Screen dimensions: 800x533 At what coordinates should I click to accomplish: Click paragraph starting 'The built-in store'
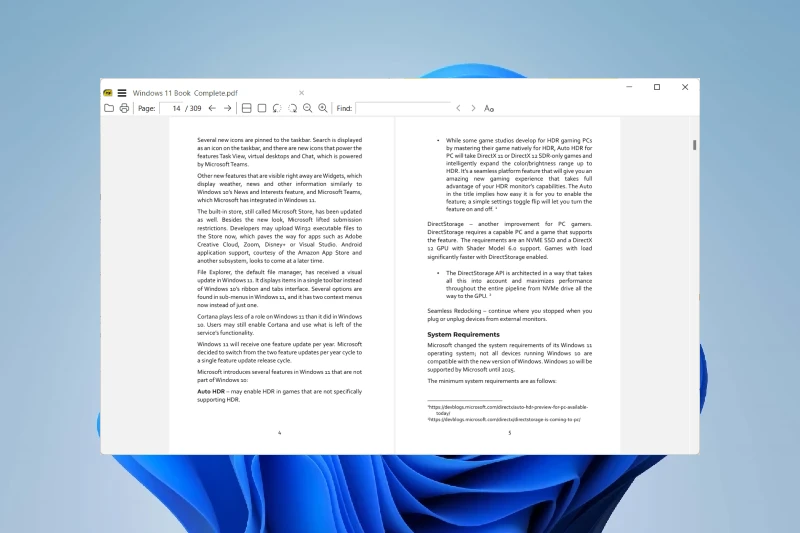(x=280, y=236)
